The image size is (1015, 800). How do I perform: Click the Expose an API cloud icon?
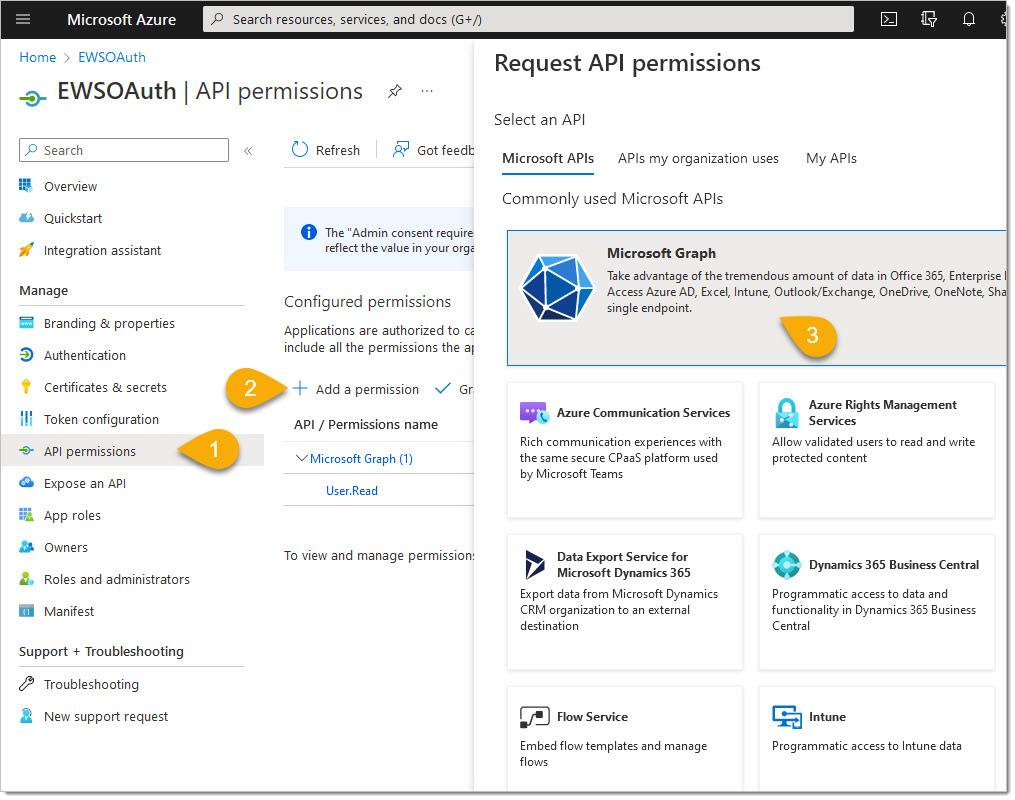coord(27,483)
